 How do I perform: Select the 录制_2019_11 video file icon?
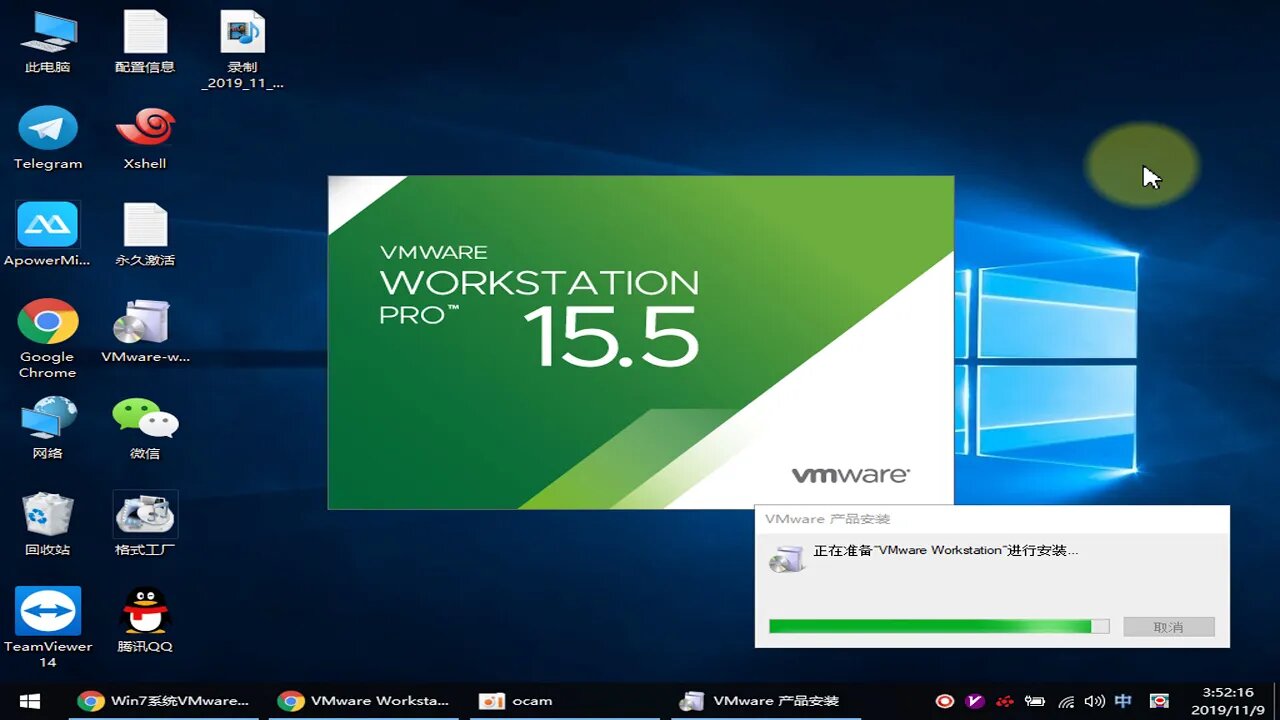click(243, 50)
